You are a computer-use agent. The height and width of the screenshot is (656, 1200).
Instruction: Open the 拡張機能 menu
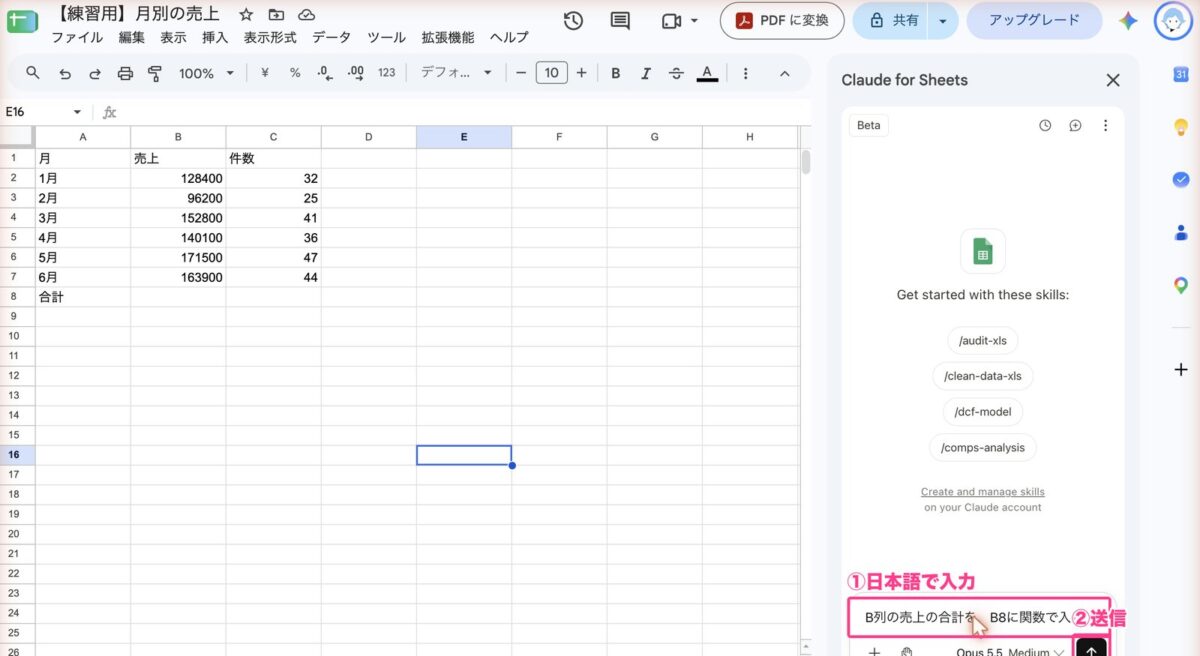(x=448, y=37)
